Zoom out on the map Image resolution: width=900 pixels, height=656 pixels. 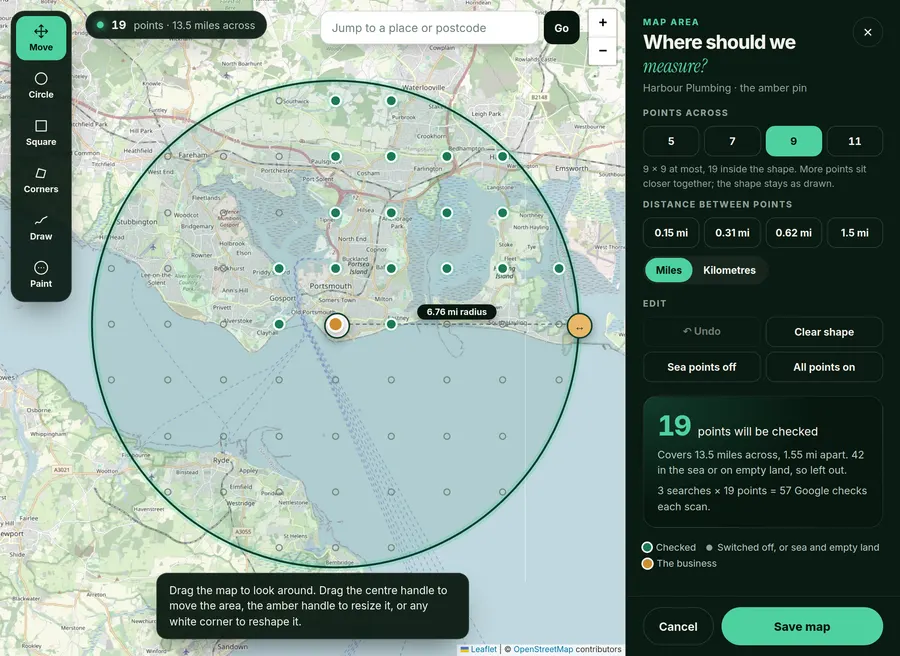pyautogui.click(x=603, y=51)
